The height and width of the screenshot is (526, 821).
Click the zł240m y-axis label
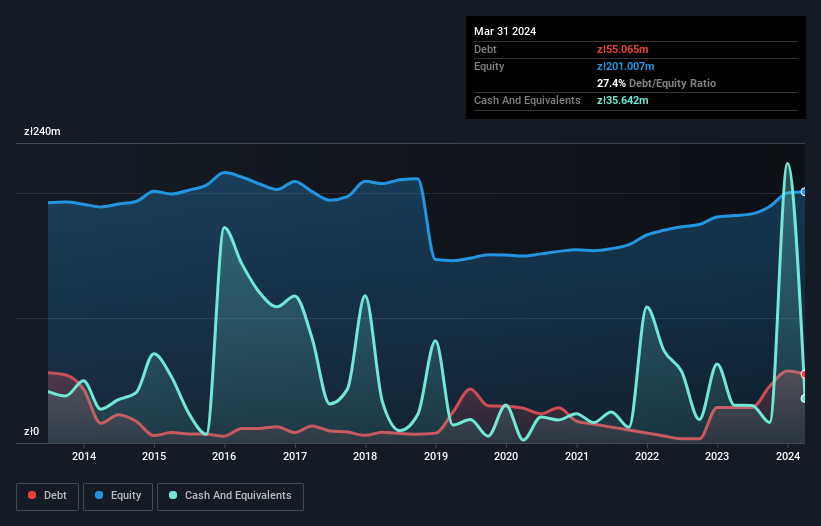click(42, 131)
